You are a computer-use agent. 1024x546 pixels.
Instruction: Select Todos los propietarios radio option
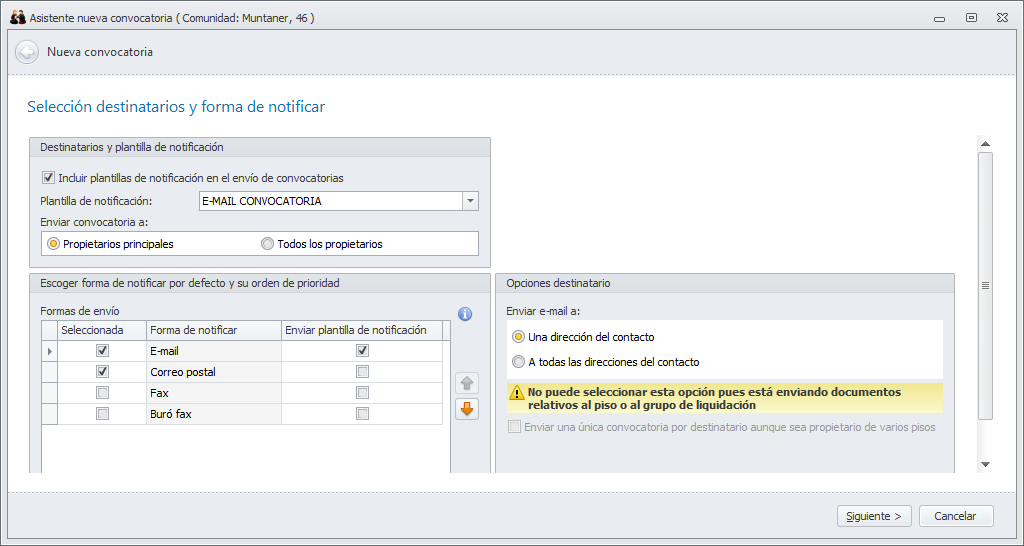(267, 244)
